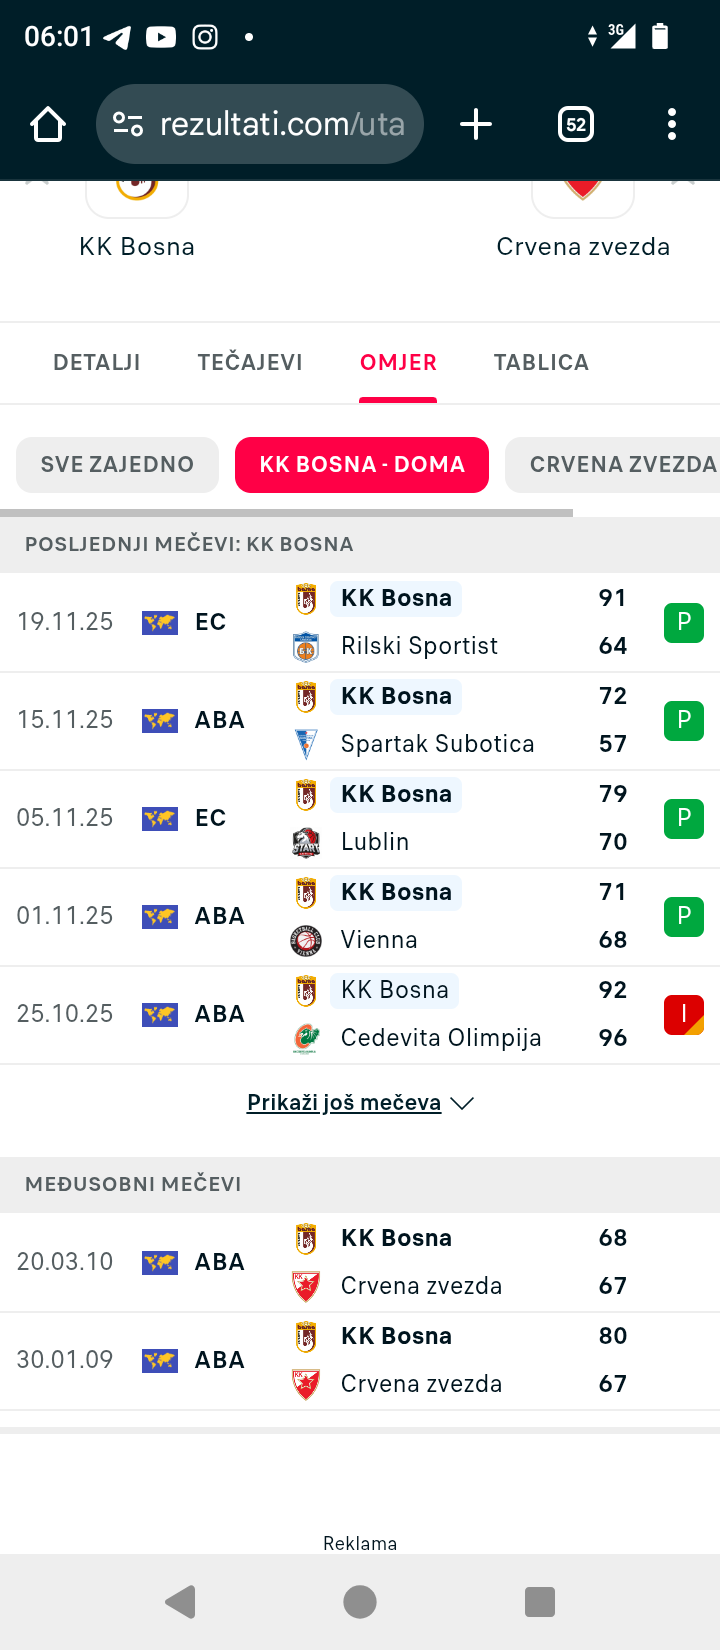Open the TEČAJEVI tab
The height and width of the screenshot is (1650, 720).
pyautogui.click(x=250, y=363)
